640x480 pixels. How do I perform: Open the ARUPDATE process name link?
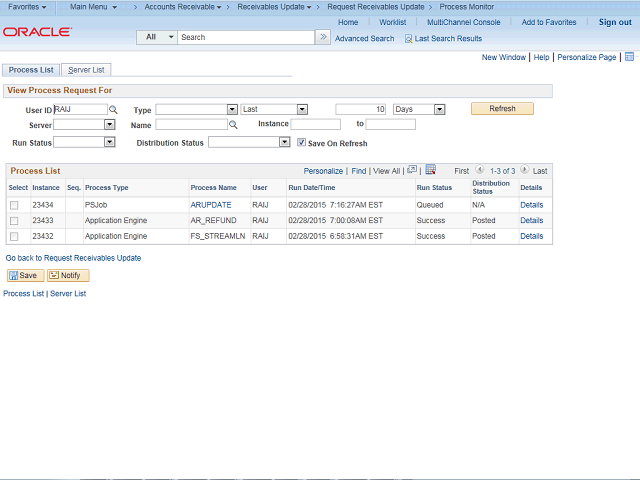point(211,205)
